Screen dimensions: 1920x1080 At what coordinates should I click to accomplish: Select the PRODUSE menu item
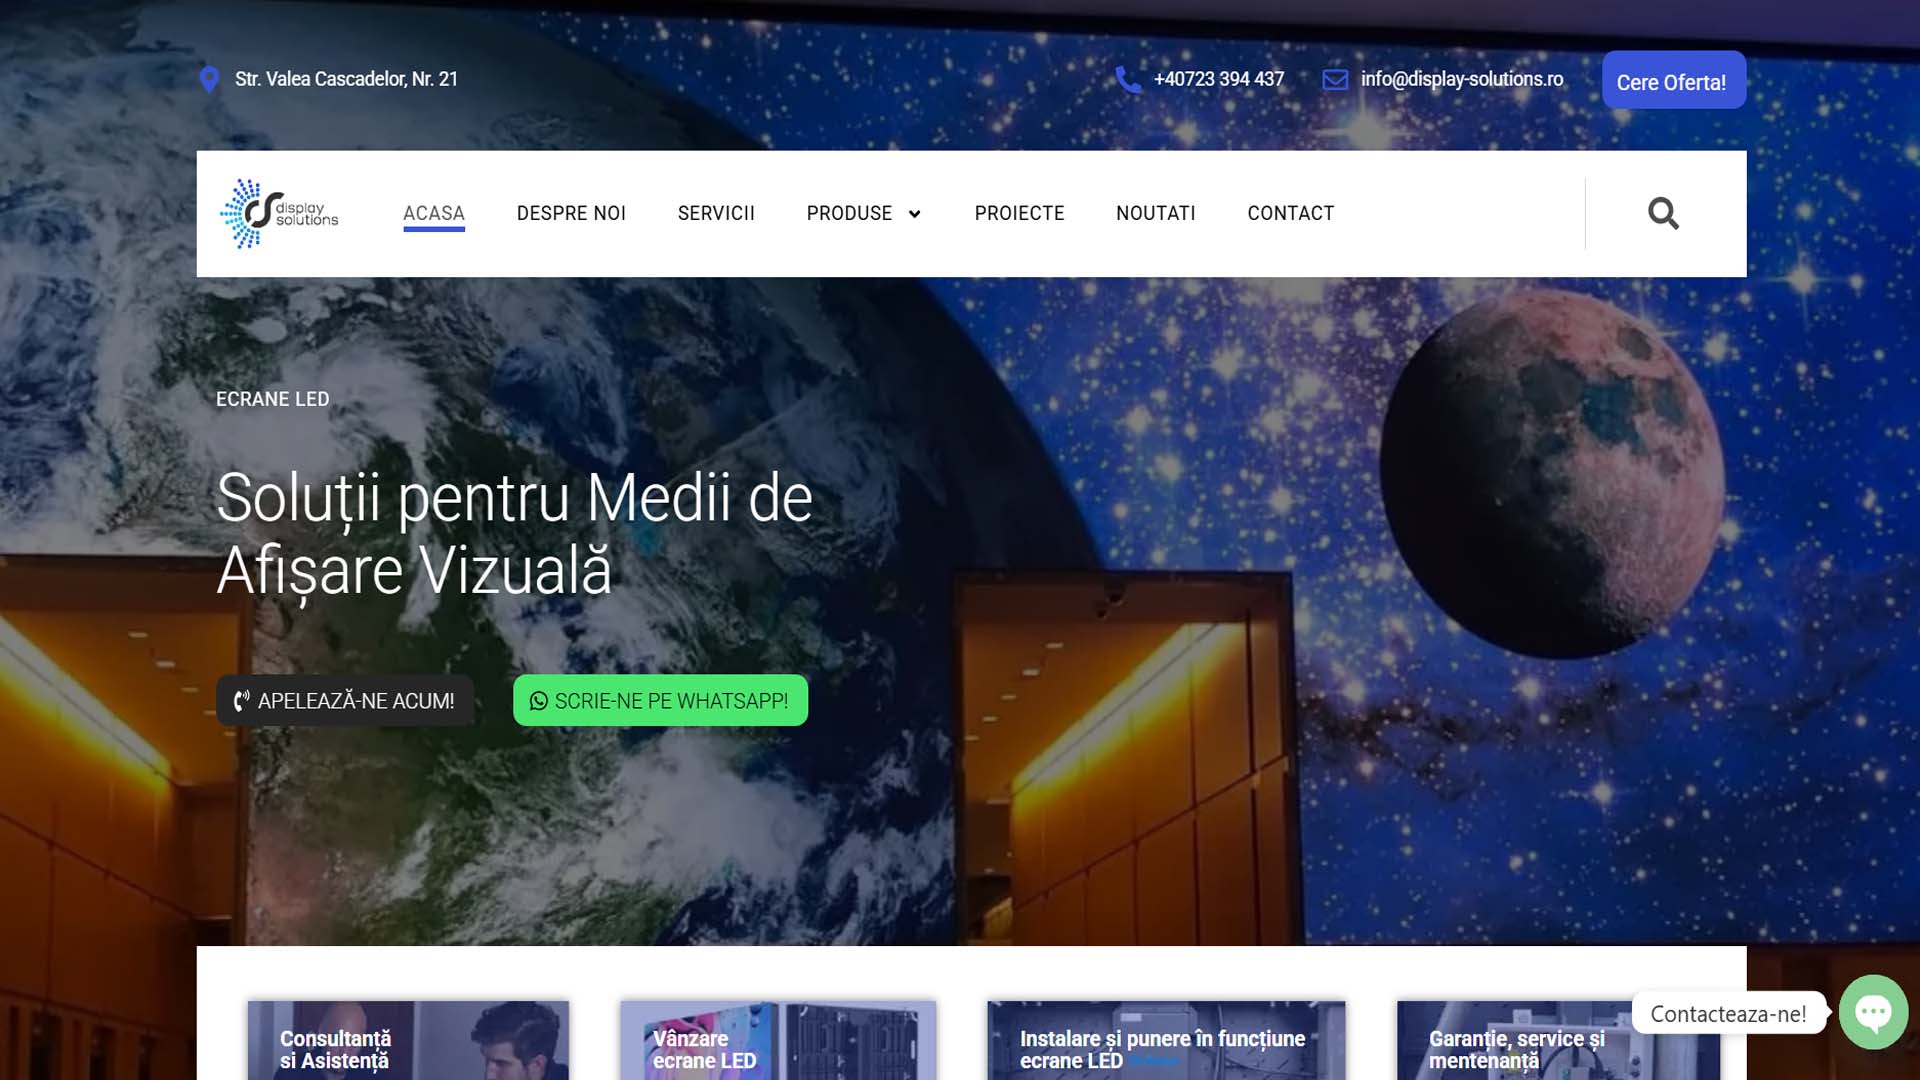pos(849,213)
